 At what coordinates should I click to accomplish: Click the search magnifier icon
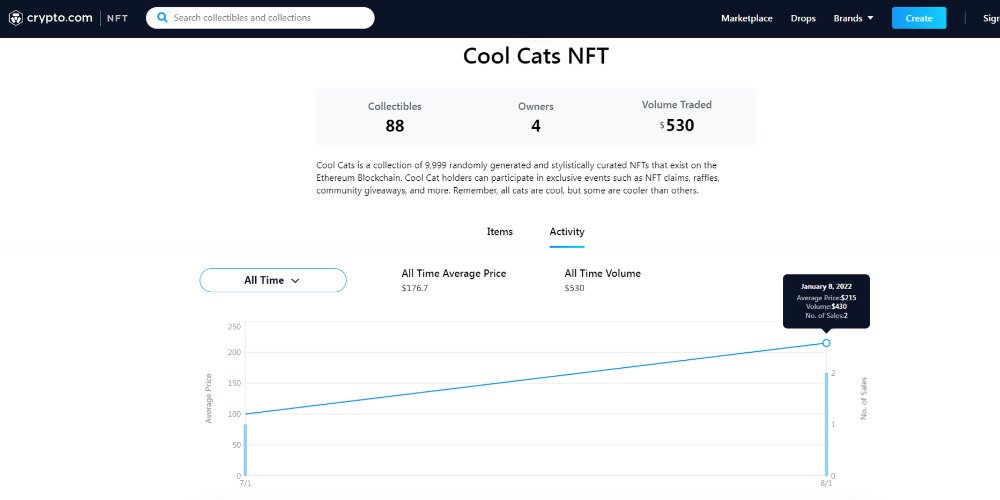point(163,18)
